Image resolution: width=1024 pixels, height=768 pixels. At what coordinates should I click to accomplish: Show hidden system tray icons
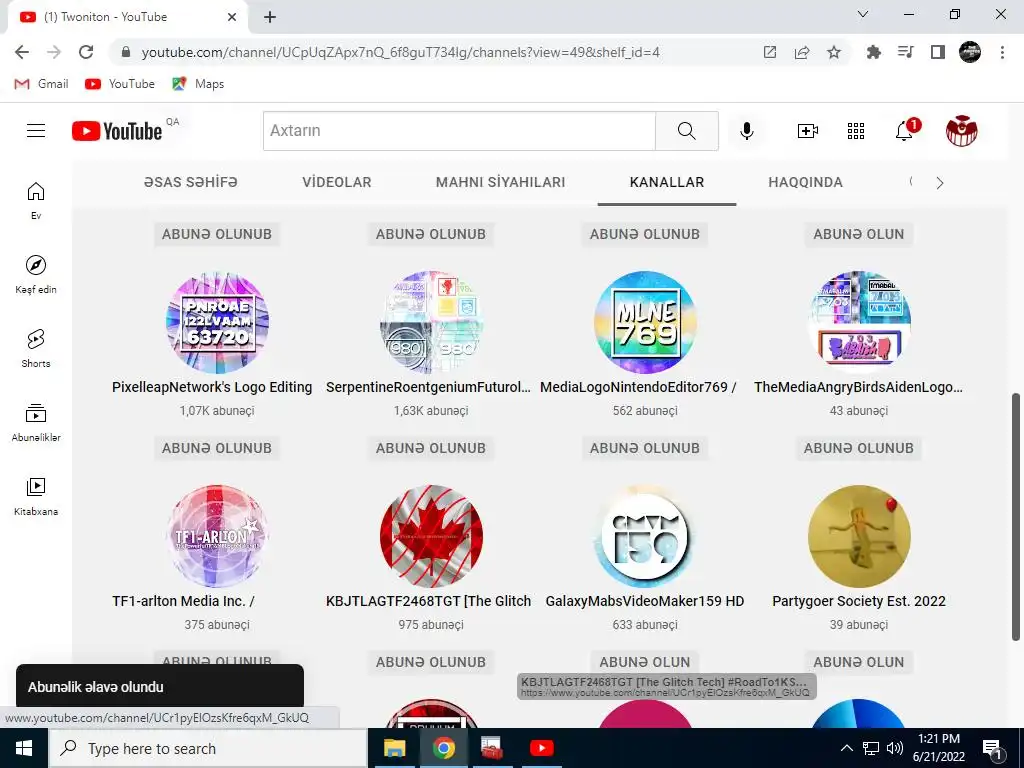tap(846, 748)
